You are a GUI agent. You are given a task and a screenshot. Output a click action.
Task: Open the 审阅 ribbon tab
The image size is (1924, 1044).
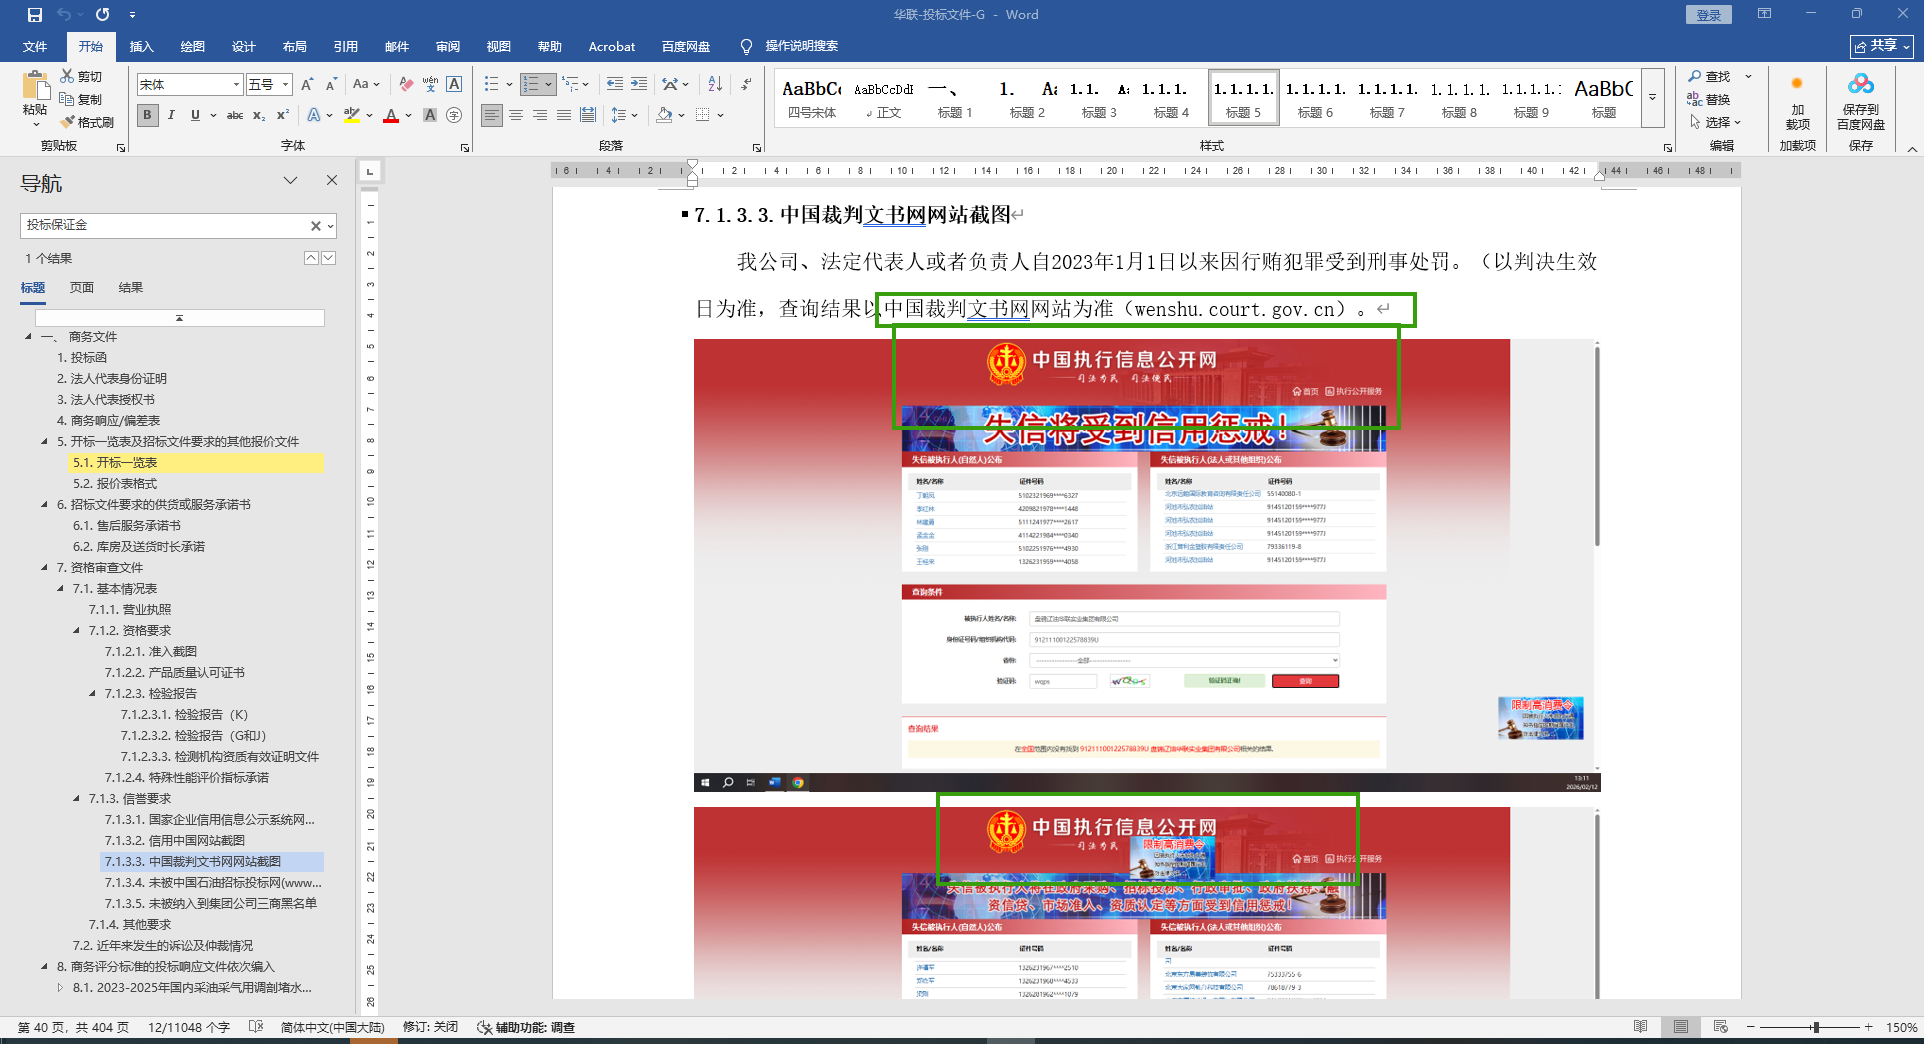[x=447, y=46]
